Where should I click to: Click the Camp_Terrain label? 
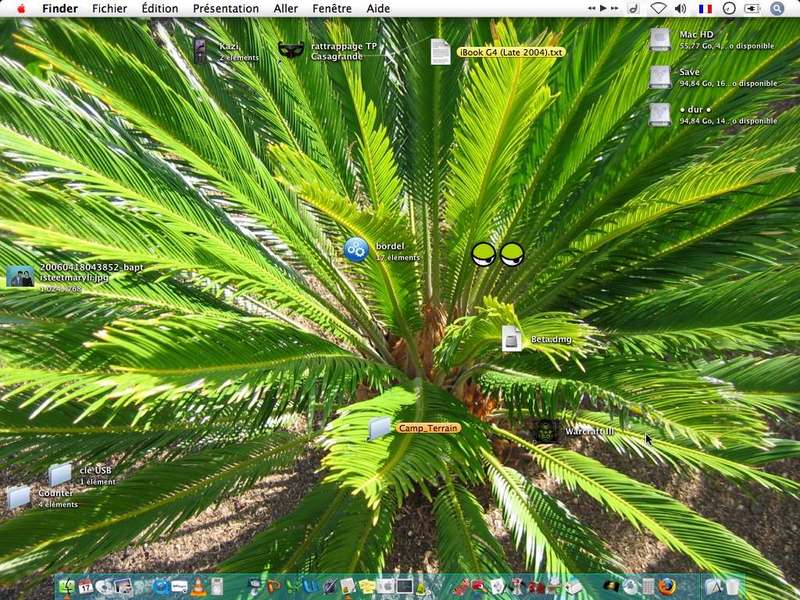[x=428, y=428]
